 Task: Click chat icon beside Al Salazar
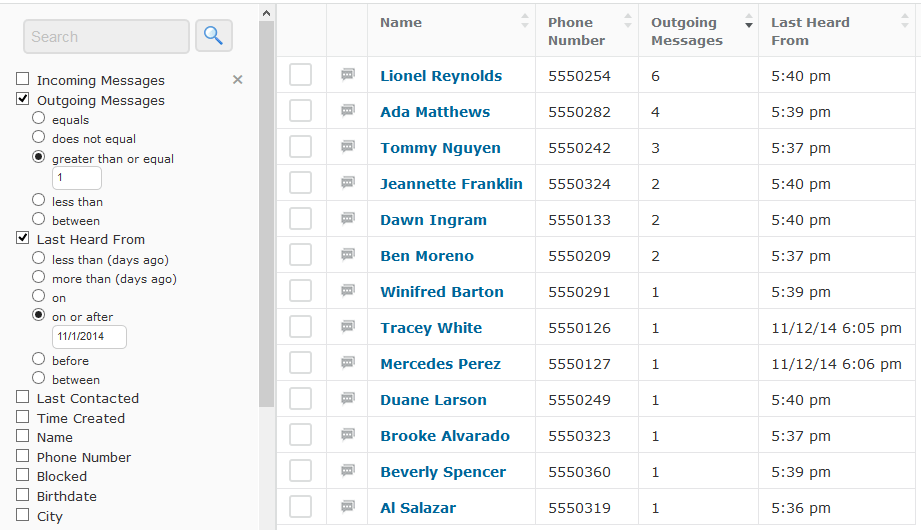tap(348, 506)
